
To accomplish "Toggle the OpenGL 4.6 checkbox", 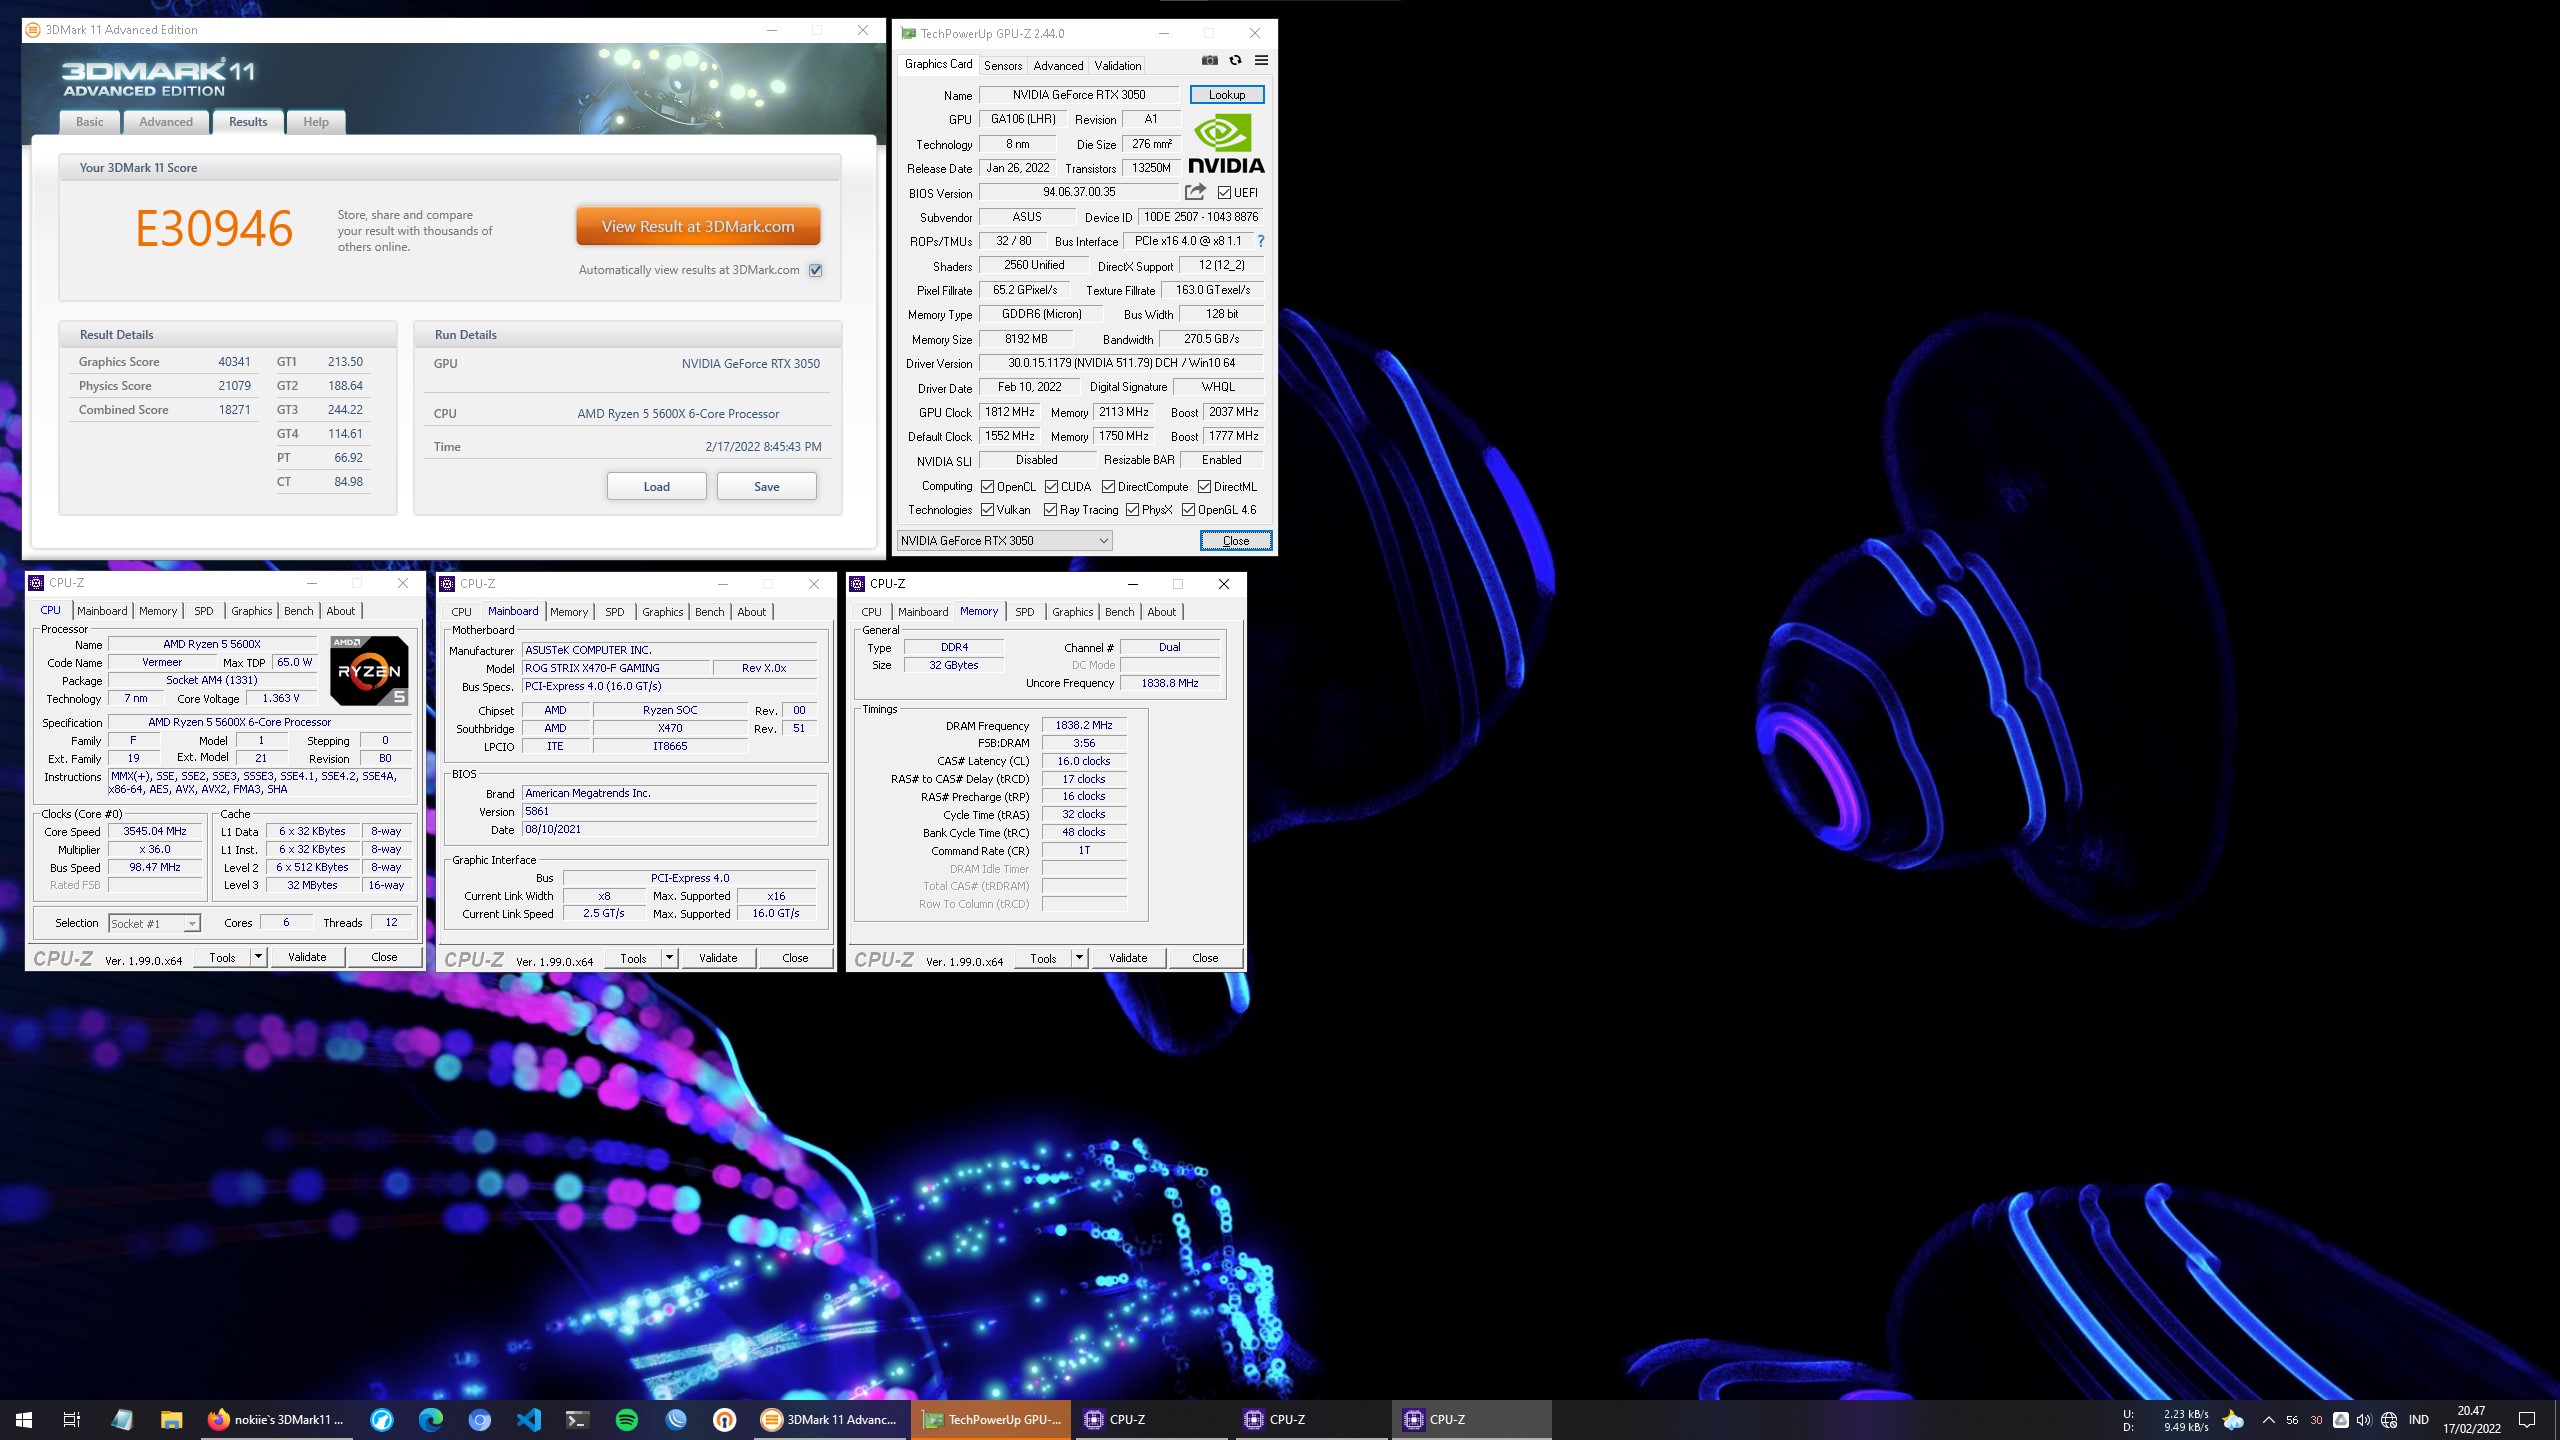I will pyautogui.click(x=1188, y=510).
